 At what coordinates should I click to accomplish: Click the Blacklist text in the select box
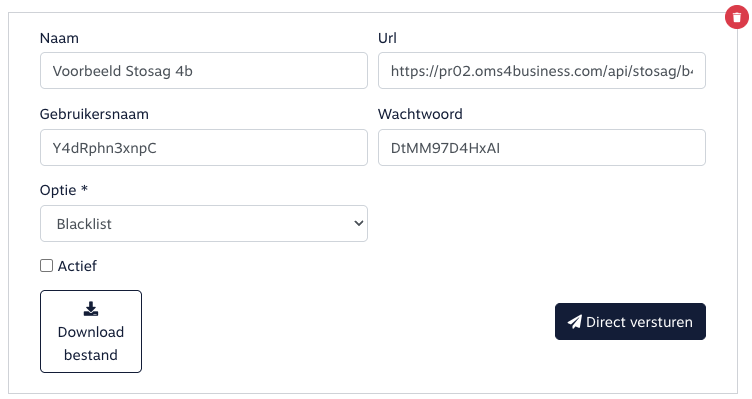click(84, 224)
